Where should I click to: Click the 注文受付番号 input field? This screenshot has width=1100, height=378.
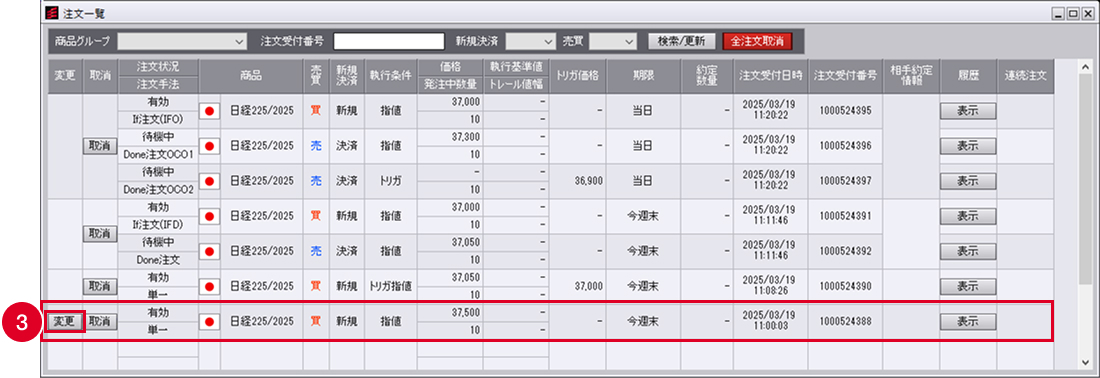389,41
